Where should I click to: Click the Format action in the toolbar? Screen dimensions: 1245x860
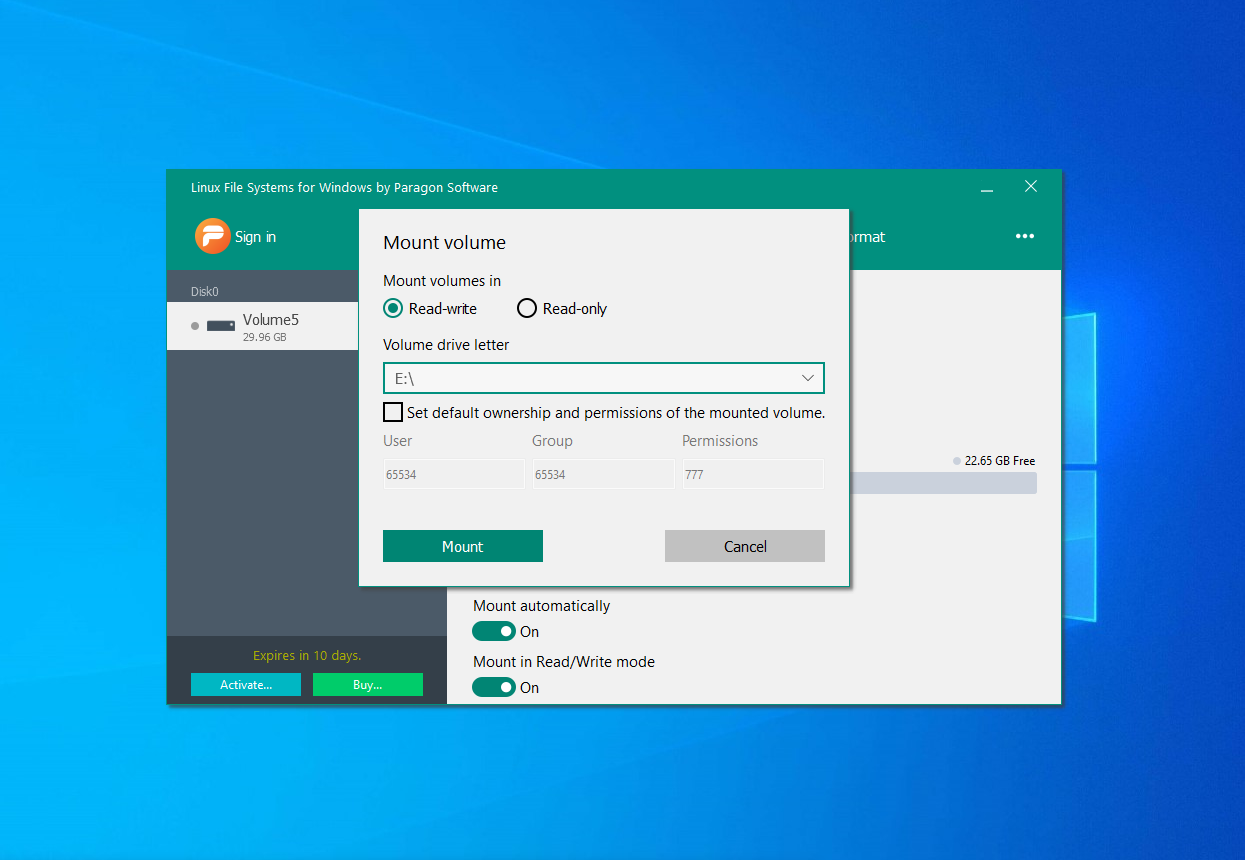click(866, 236)
